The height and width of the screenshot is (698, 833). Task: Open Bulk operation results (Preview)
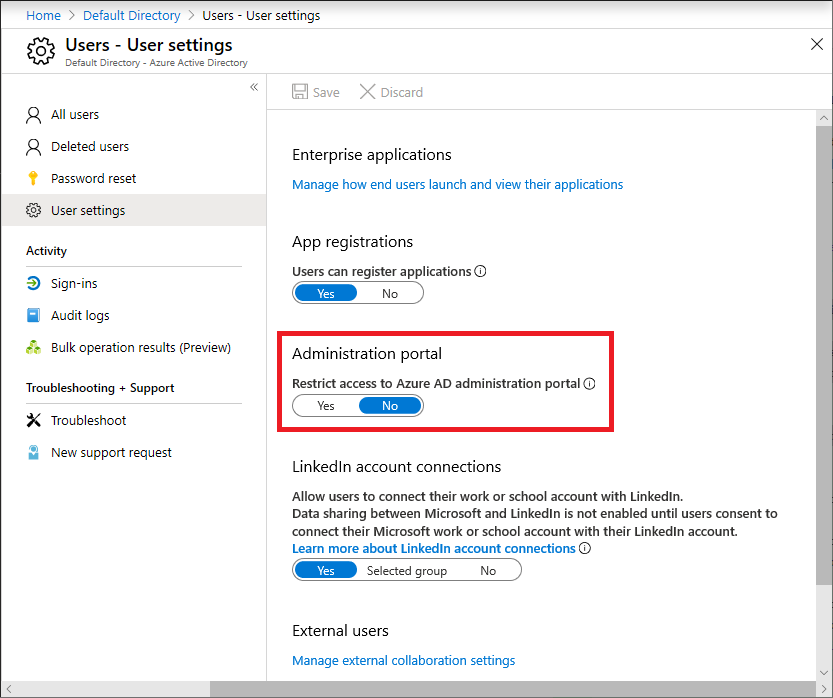[134, 347]
